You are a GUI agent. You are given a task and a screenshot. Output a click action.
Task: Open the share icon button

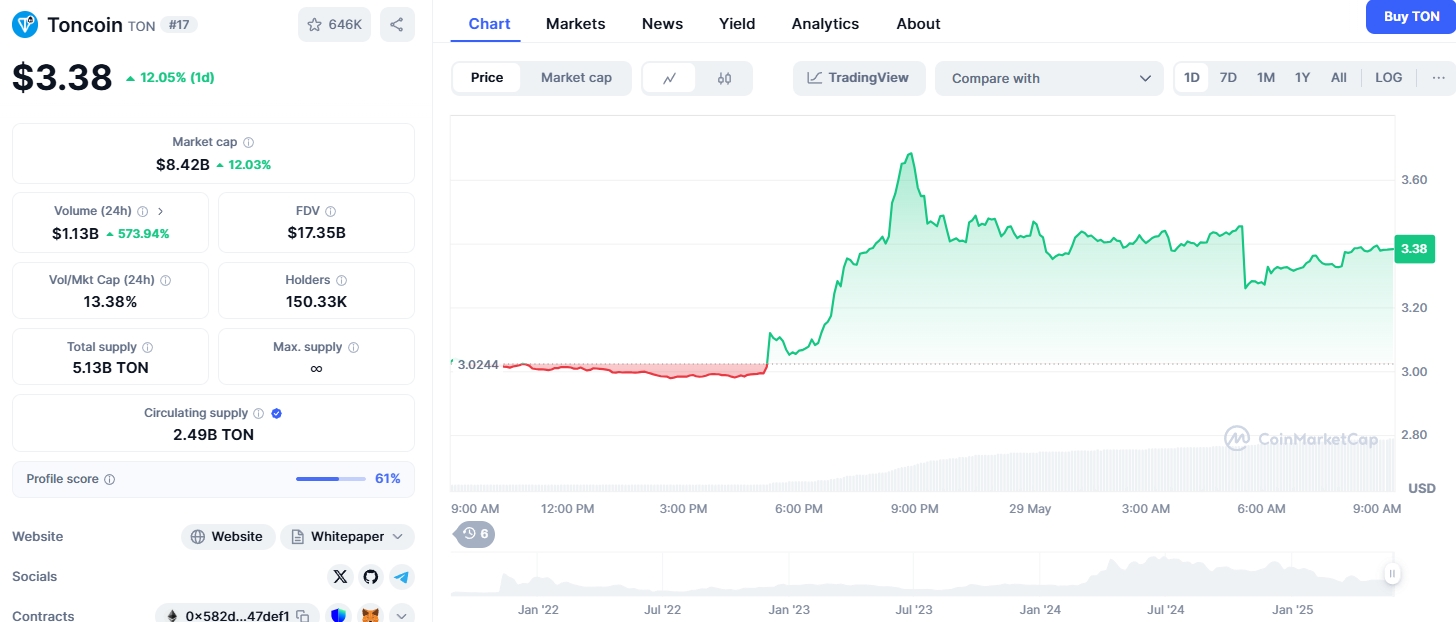click(x=397, y=25)
